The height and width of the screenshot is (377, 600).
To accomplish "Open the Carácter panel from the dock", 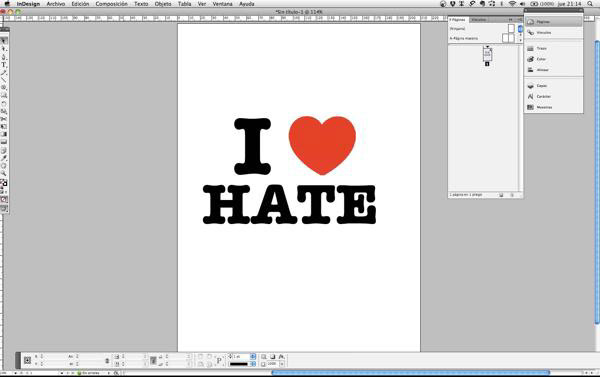I will coord(553,96).
